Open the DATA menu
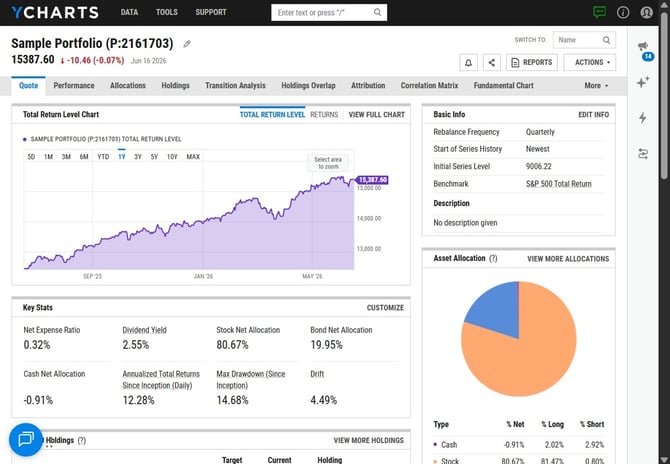Image resolution: width=670 pixels, height=464 pixels. [129, 12]
